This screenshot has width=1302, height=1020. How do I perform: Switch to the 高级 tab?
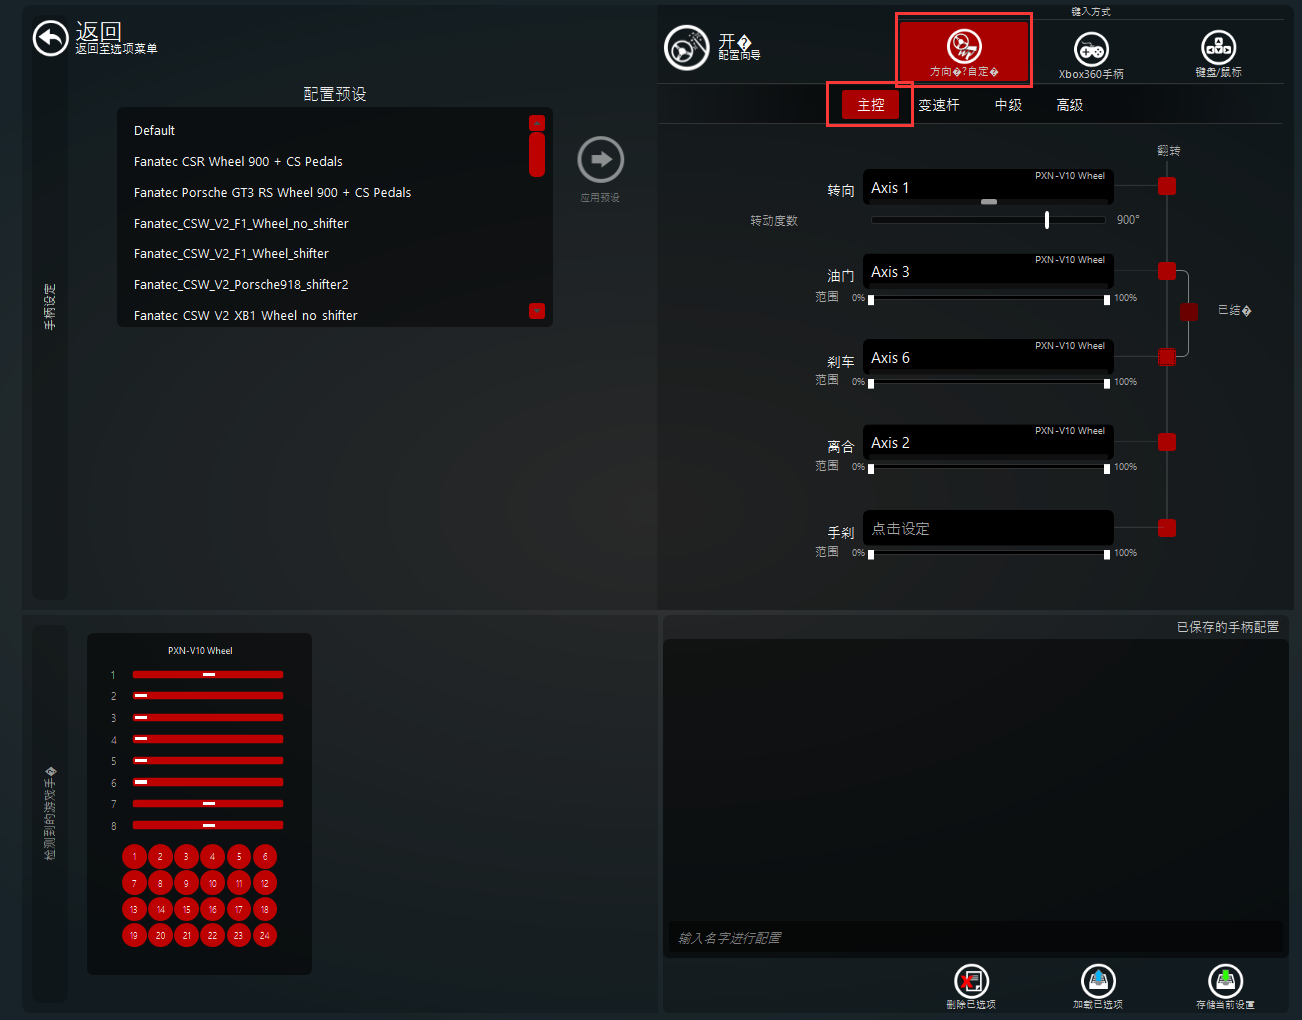tap(1069, 105)
